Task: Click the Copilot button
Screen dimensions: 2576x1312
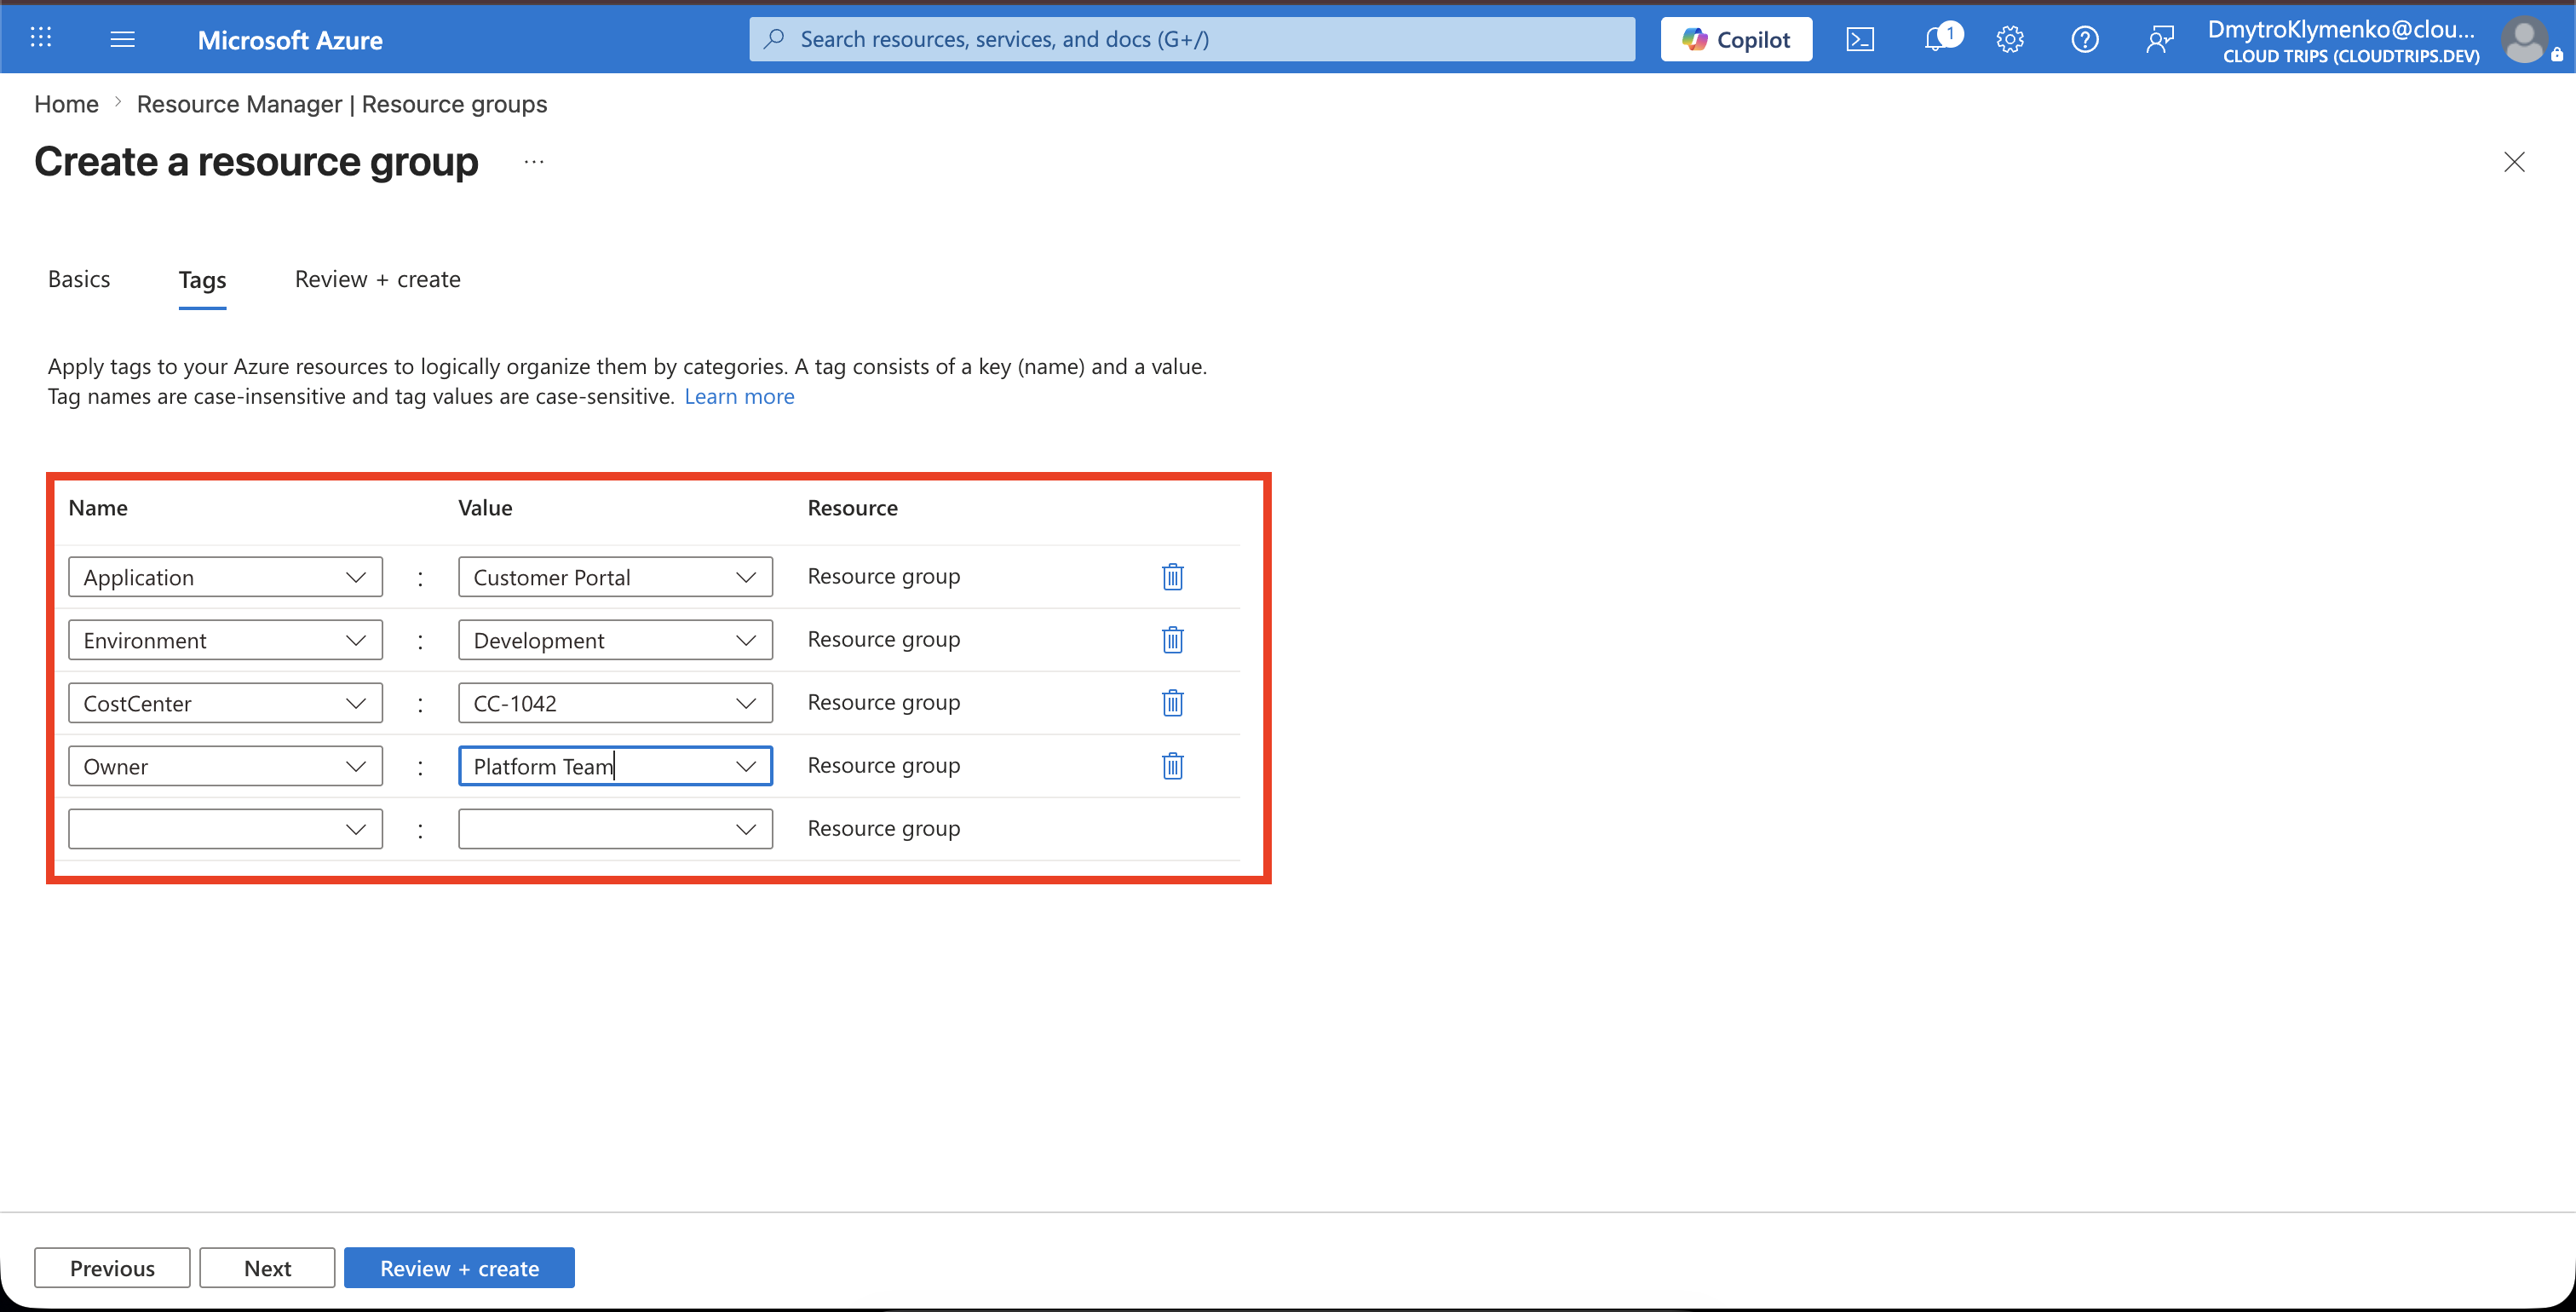Action: tap(1736, 39)
